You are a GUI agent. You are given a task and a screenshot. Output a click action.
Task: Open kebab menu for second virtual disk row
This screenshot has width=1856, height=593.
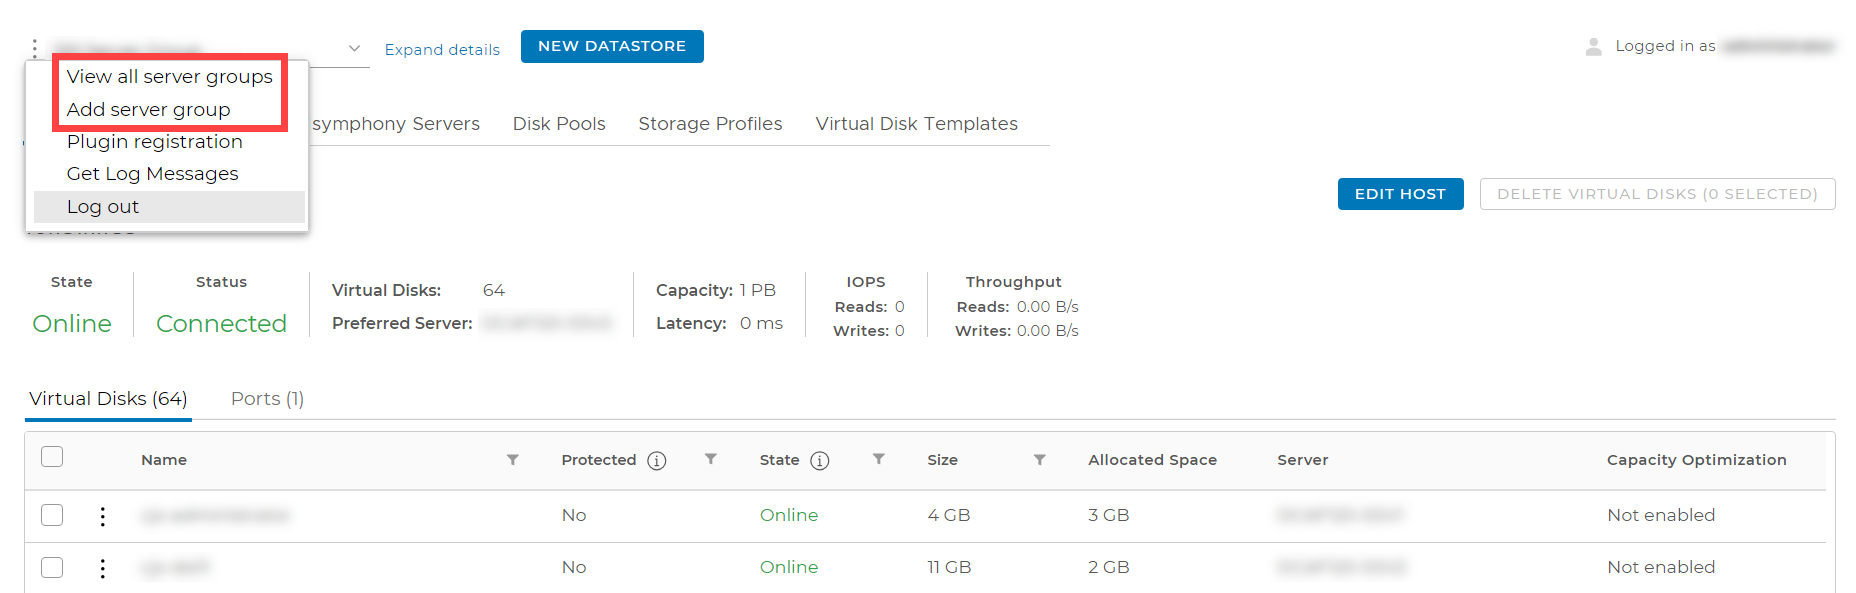tap(102, 568)
